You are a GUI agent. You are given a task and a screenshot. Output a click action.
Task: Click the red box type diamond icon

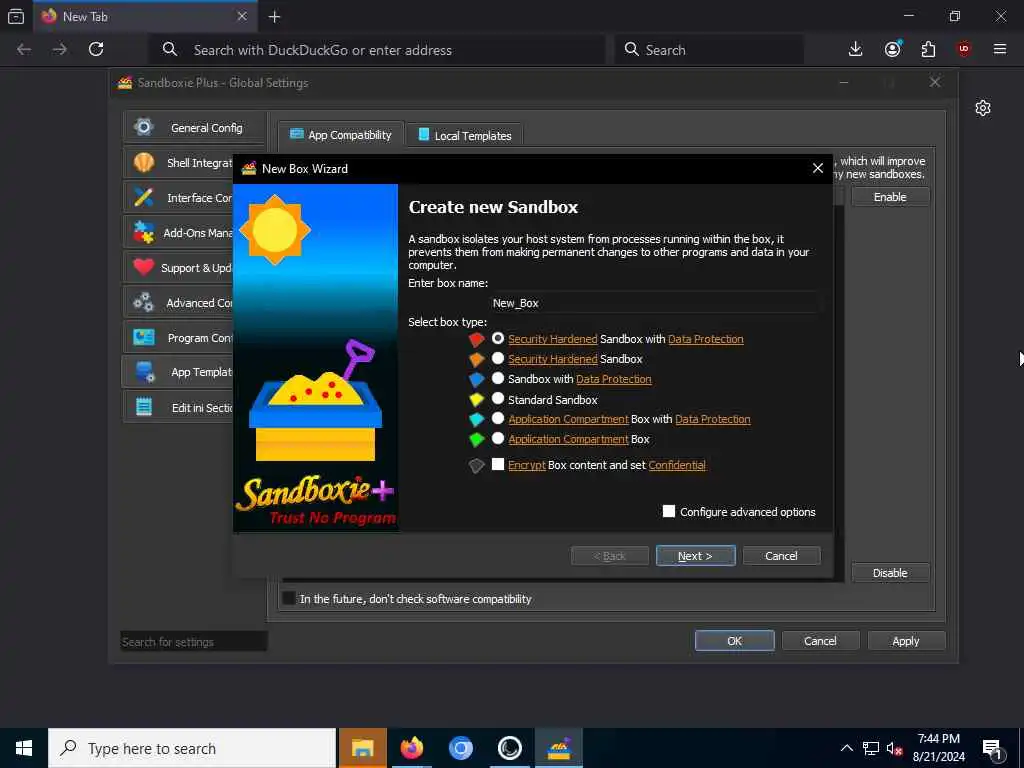tap(477, 339)
